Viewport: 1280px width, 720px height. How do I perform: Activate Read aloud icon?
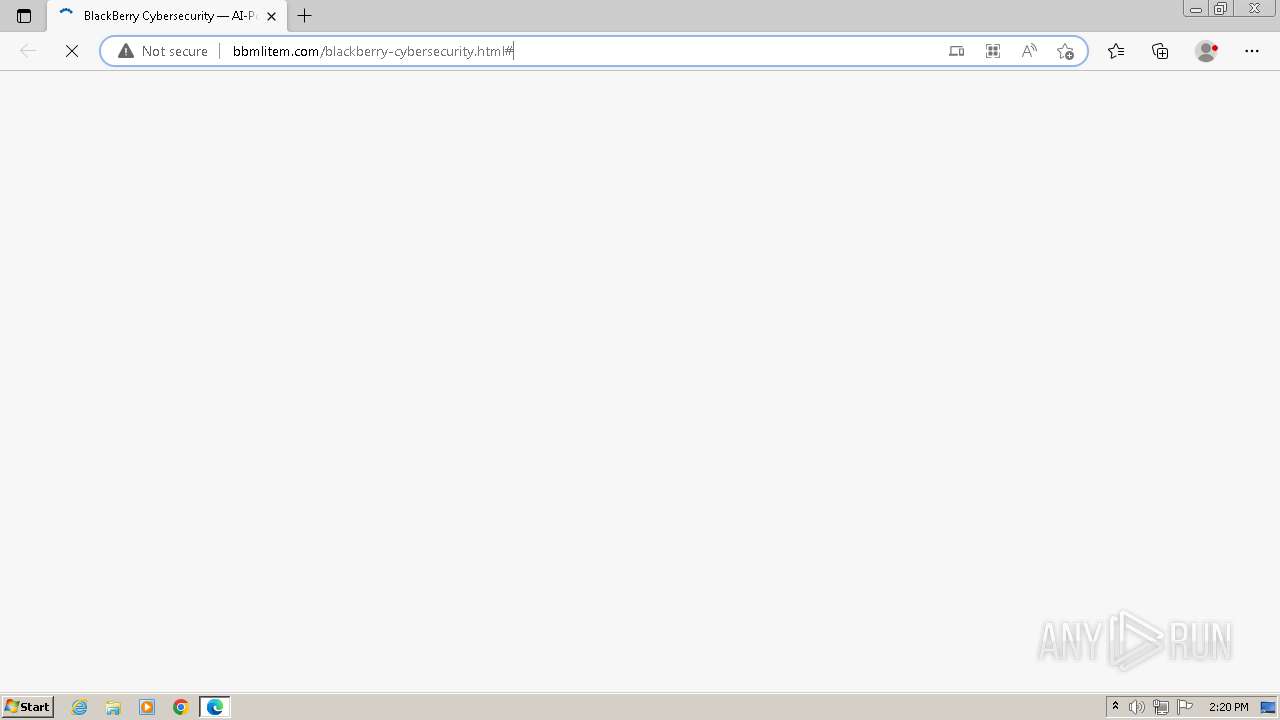coord(1029,51)
